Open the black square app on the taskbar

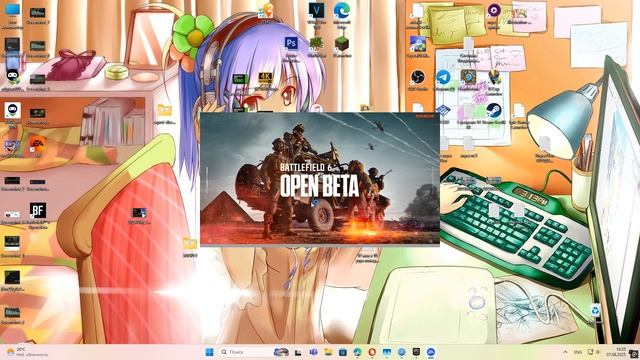416,352
